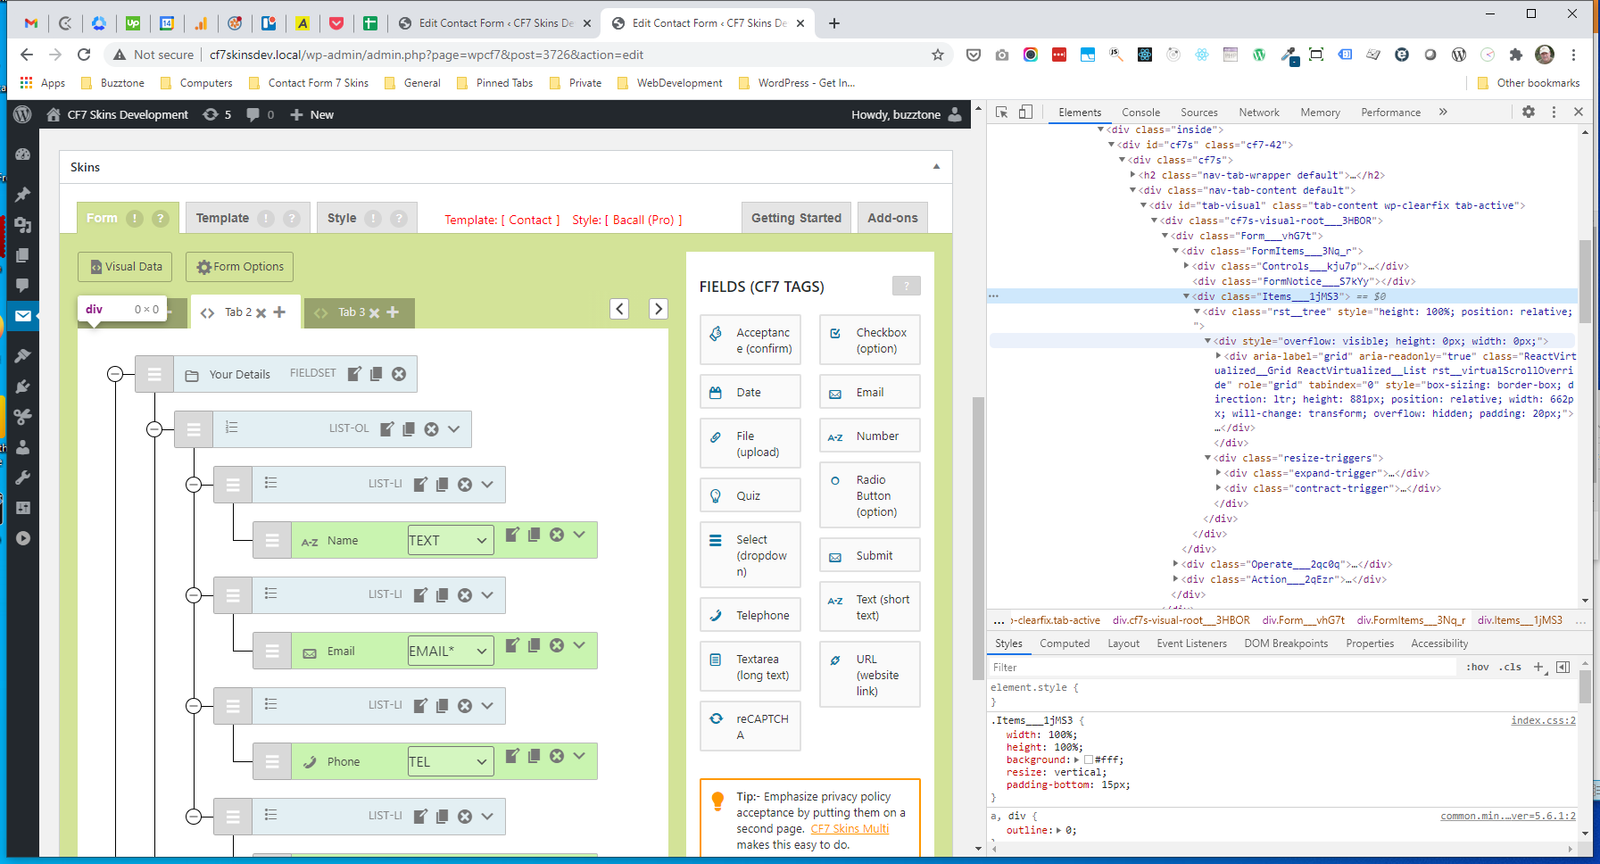Collapse the LIST-OL tree node
Image resolution: width=1600 pixels, height=864 pixels.
click(154, 429)
